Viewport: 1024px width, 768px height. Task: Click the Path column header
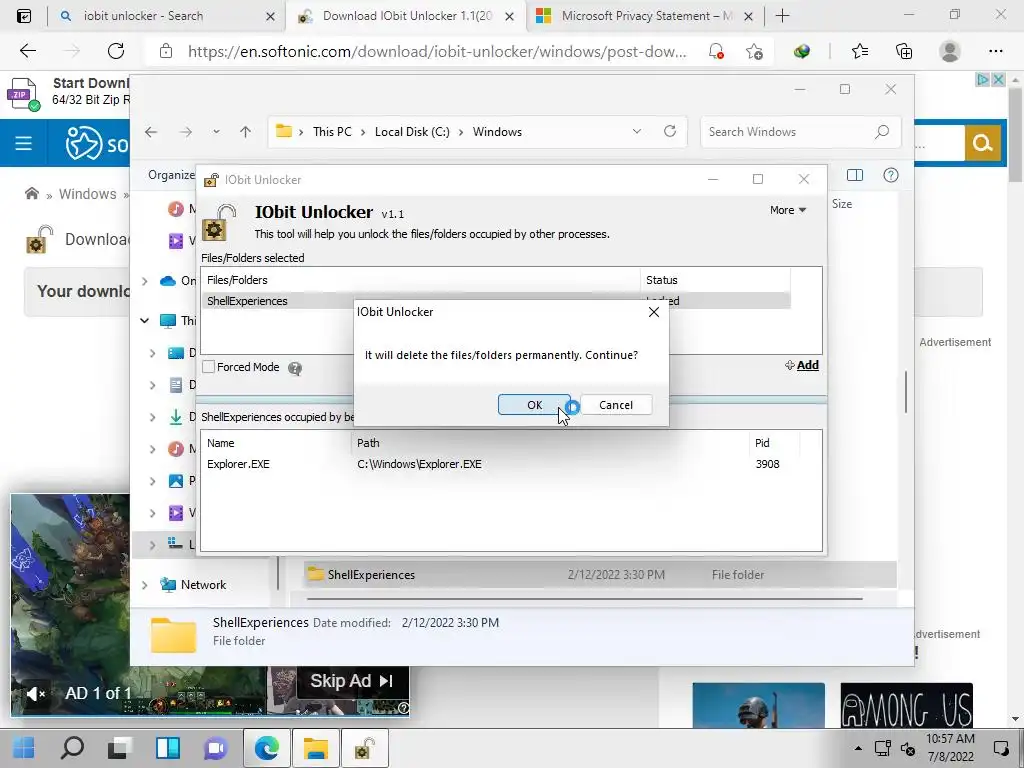click(368, 443)
